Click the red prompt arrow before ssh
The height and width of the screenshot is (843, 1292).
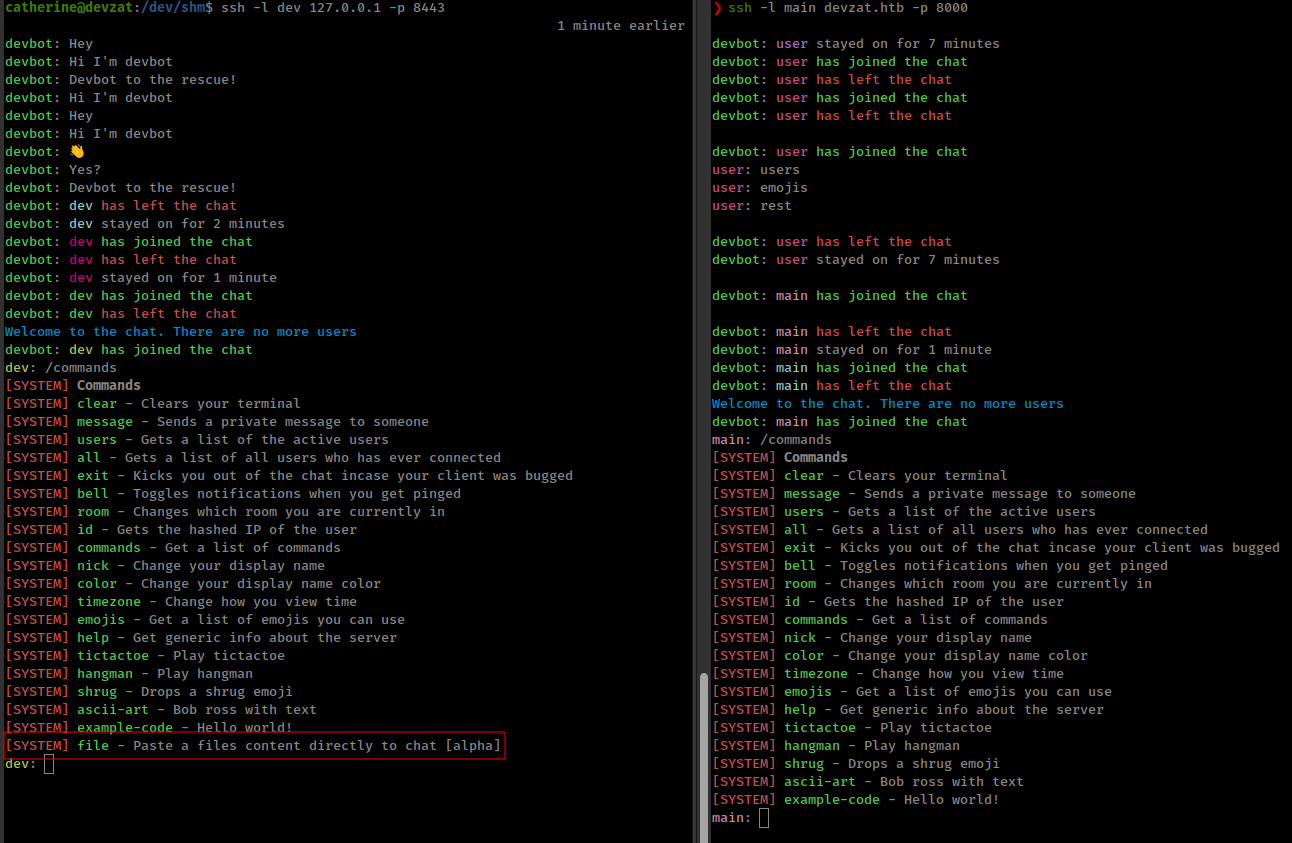coord(717,8)
